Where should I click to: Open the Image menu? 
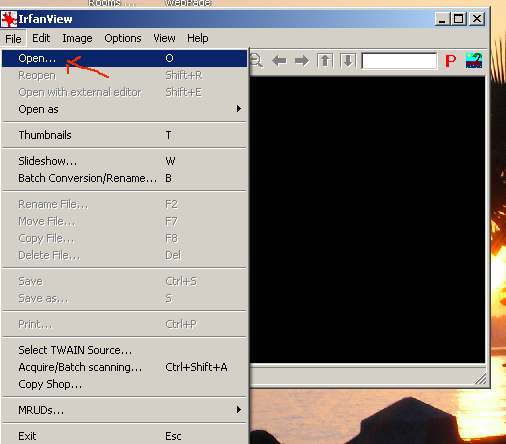tap(77, 38)
